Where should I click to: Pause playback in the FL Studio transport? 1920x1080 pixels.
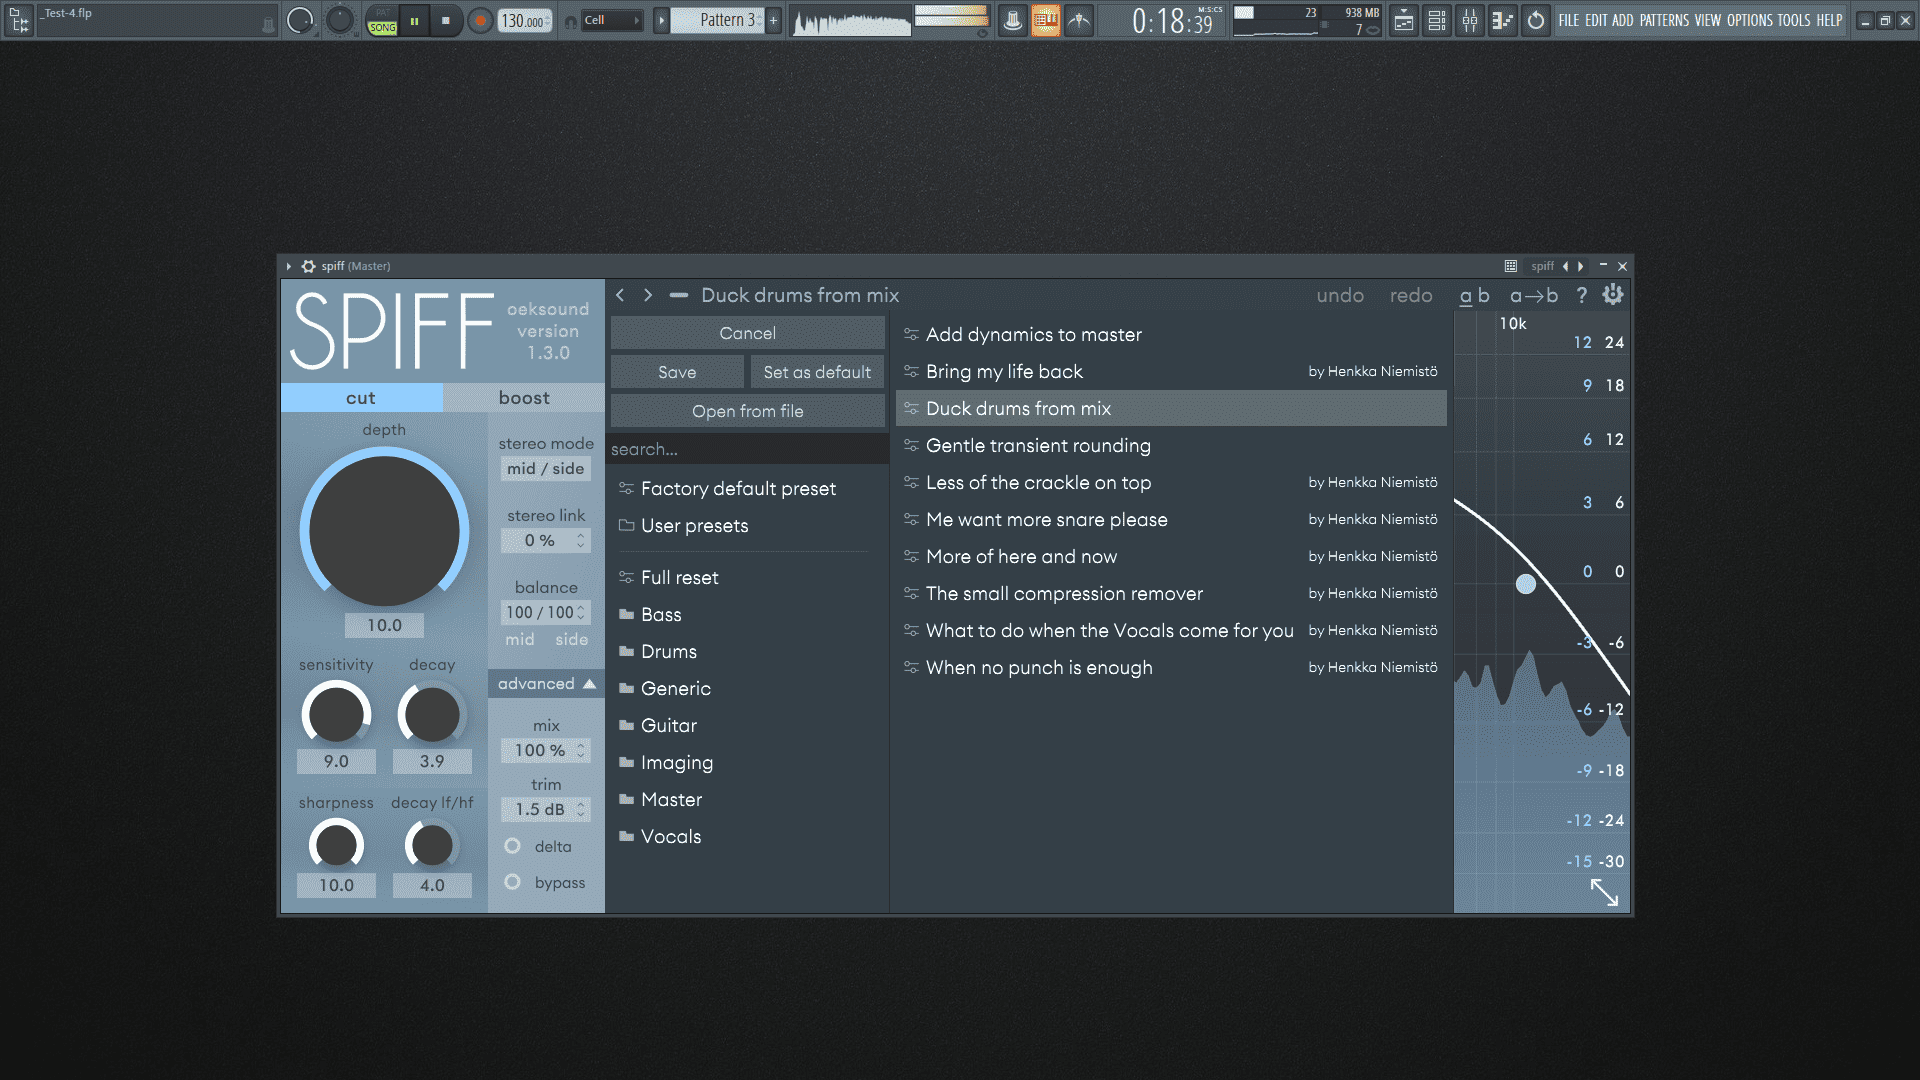414,20
